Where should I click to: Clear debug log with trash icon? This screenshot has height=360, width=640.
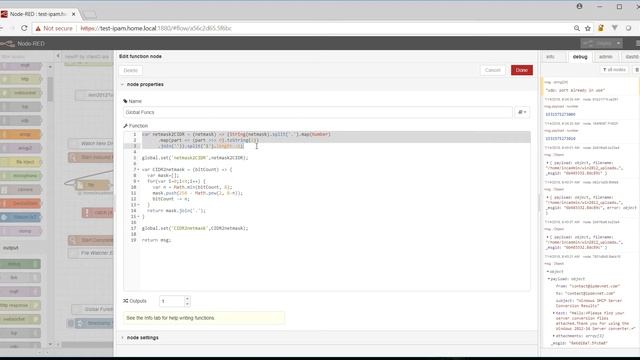(636, 70)
